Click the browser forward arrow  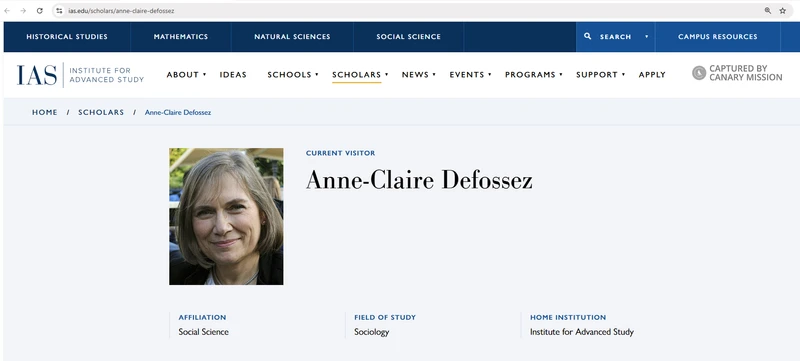(x=23, y=11)
